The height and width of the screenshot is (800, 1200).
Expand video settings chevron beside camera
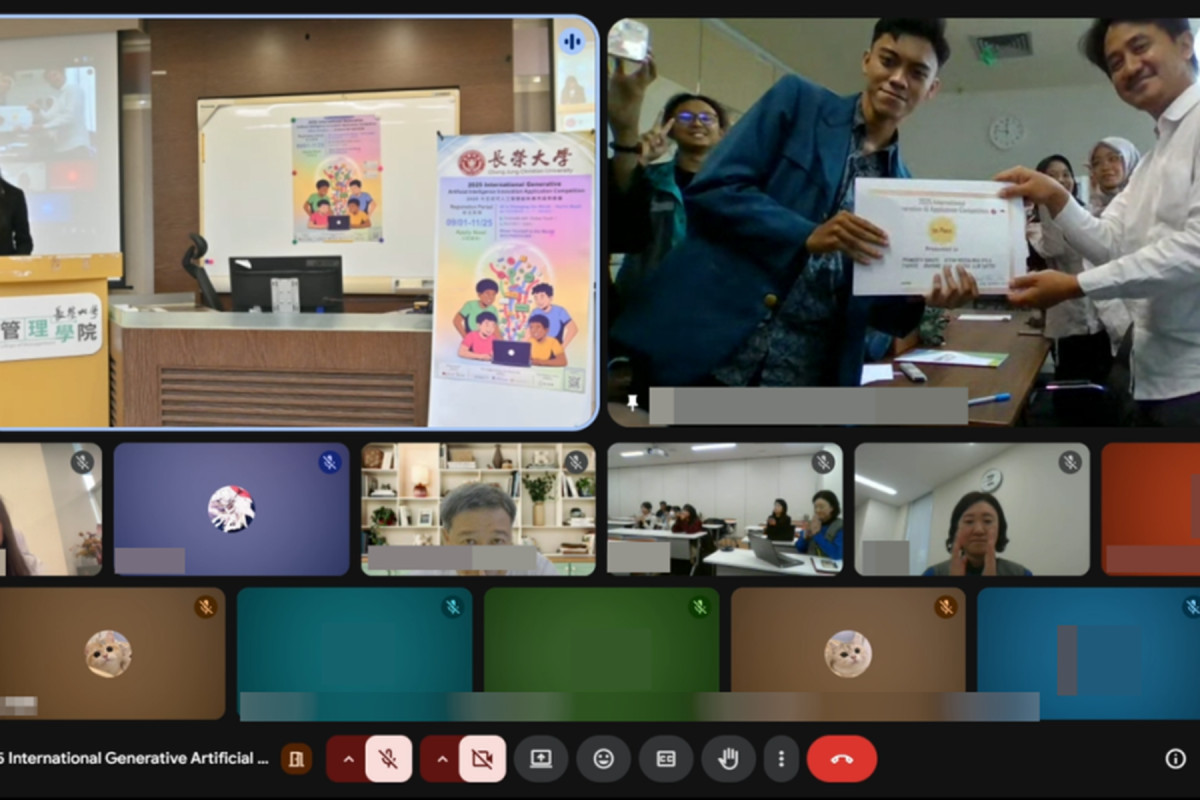coord(441,759)
